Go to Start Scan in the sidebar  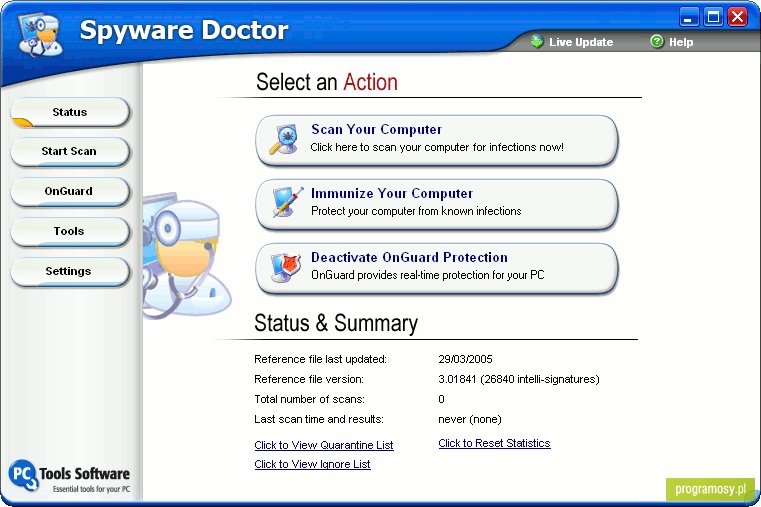click(70, 151)
